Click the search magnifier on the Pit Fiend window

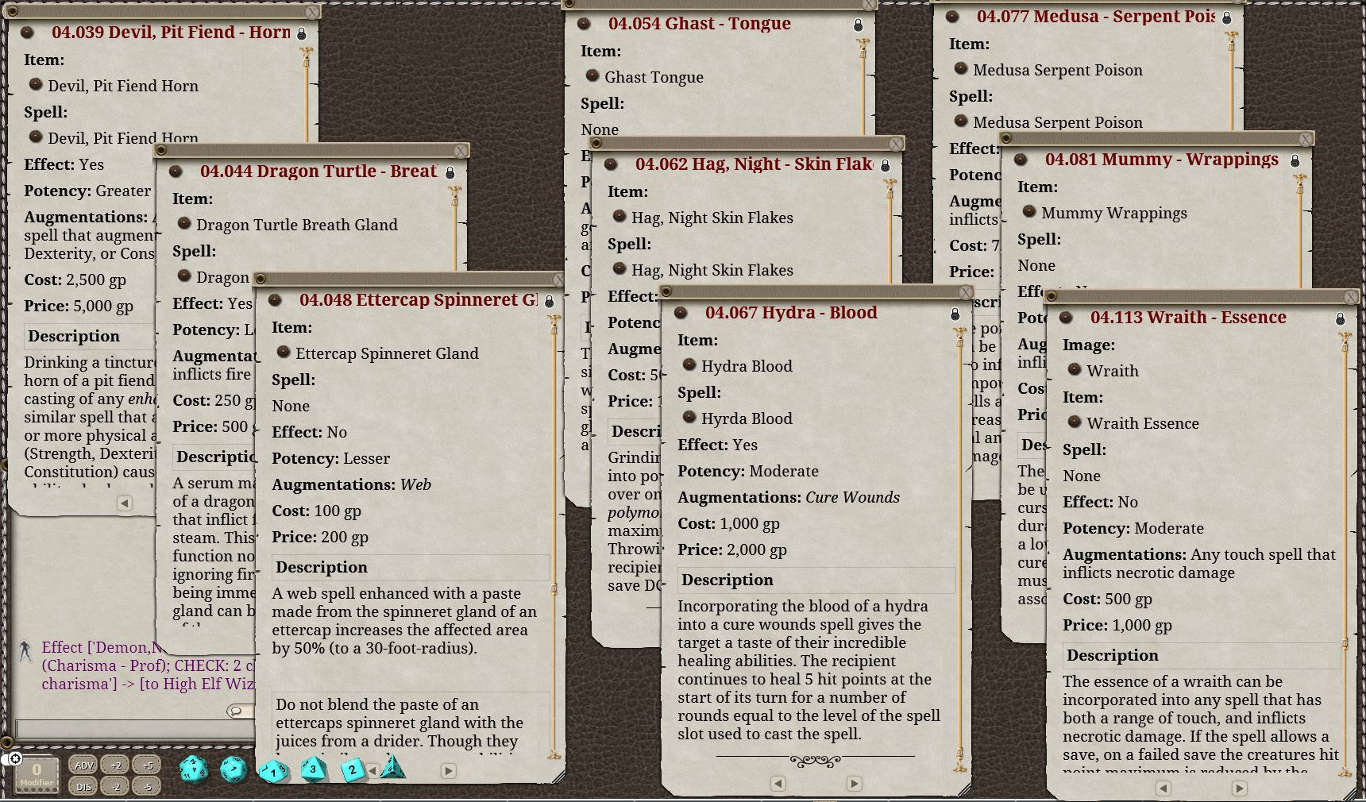click(x=238, y=710)
